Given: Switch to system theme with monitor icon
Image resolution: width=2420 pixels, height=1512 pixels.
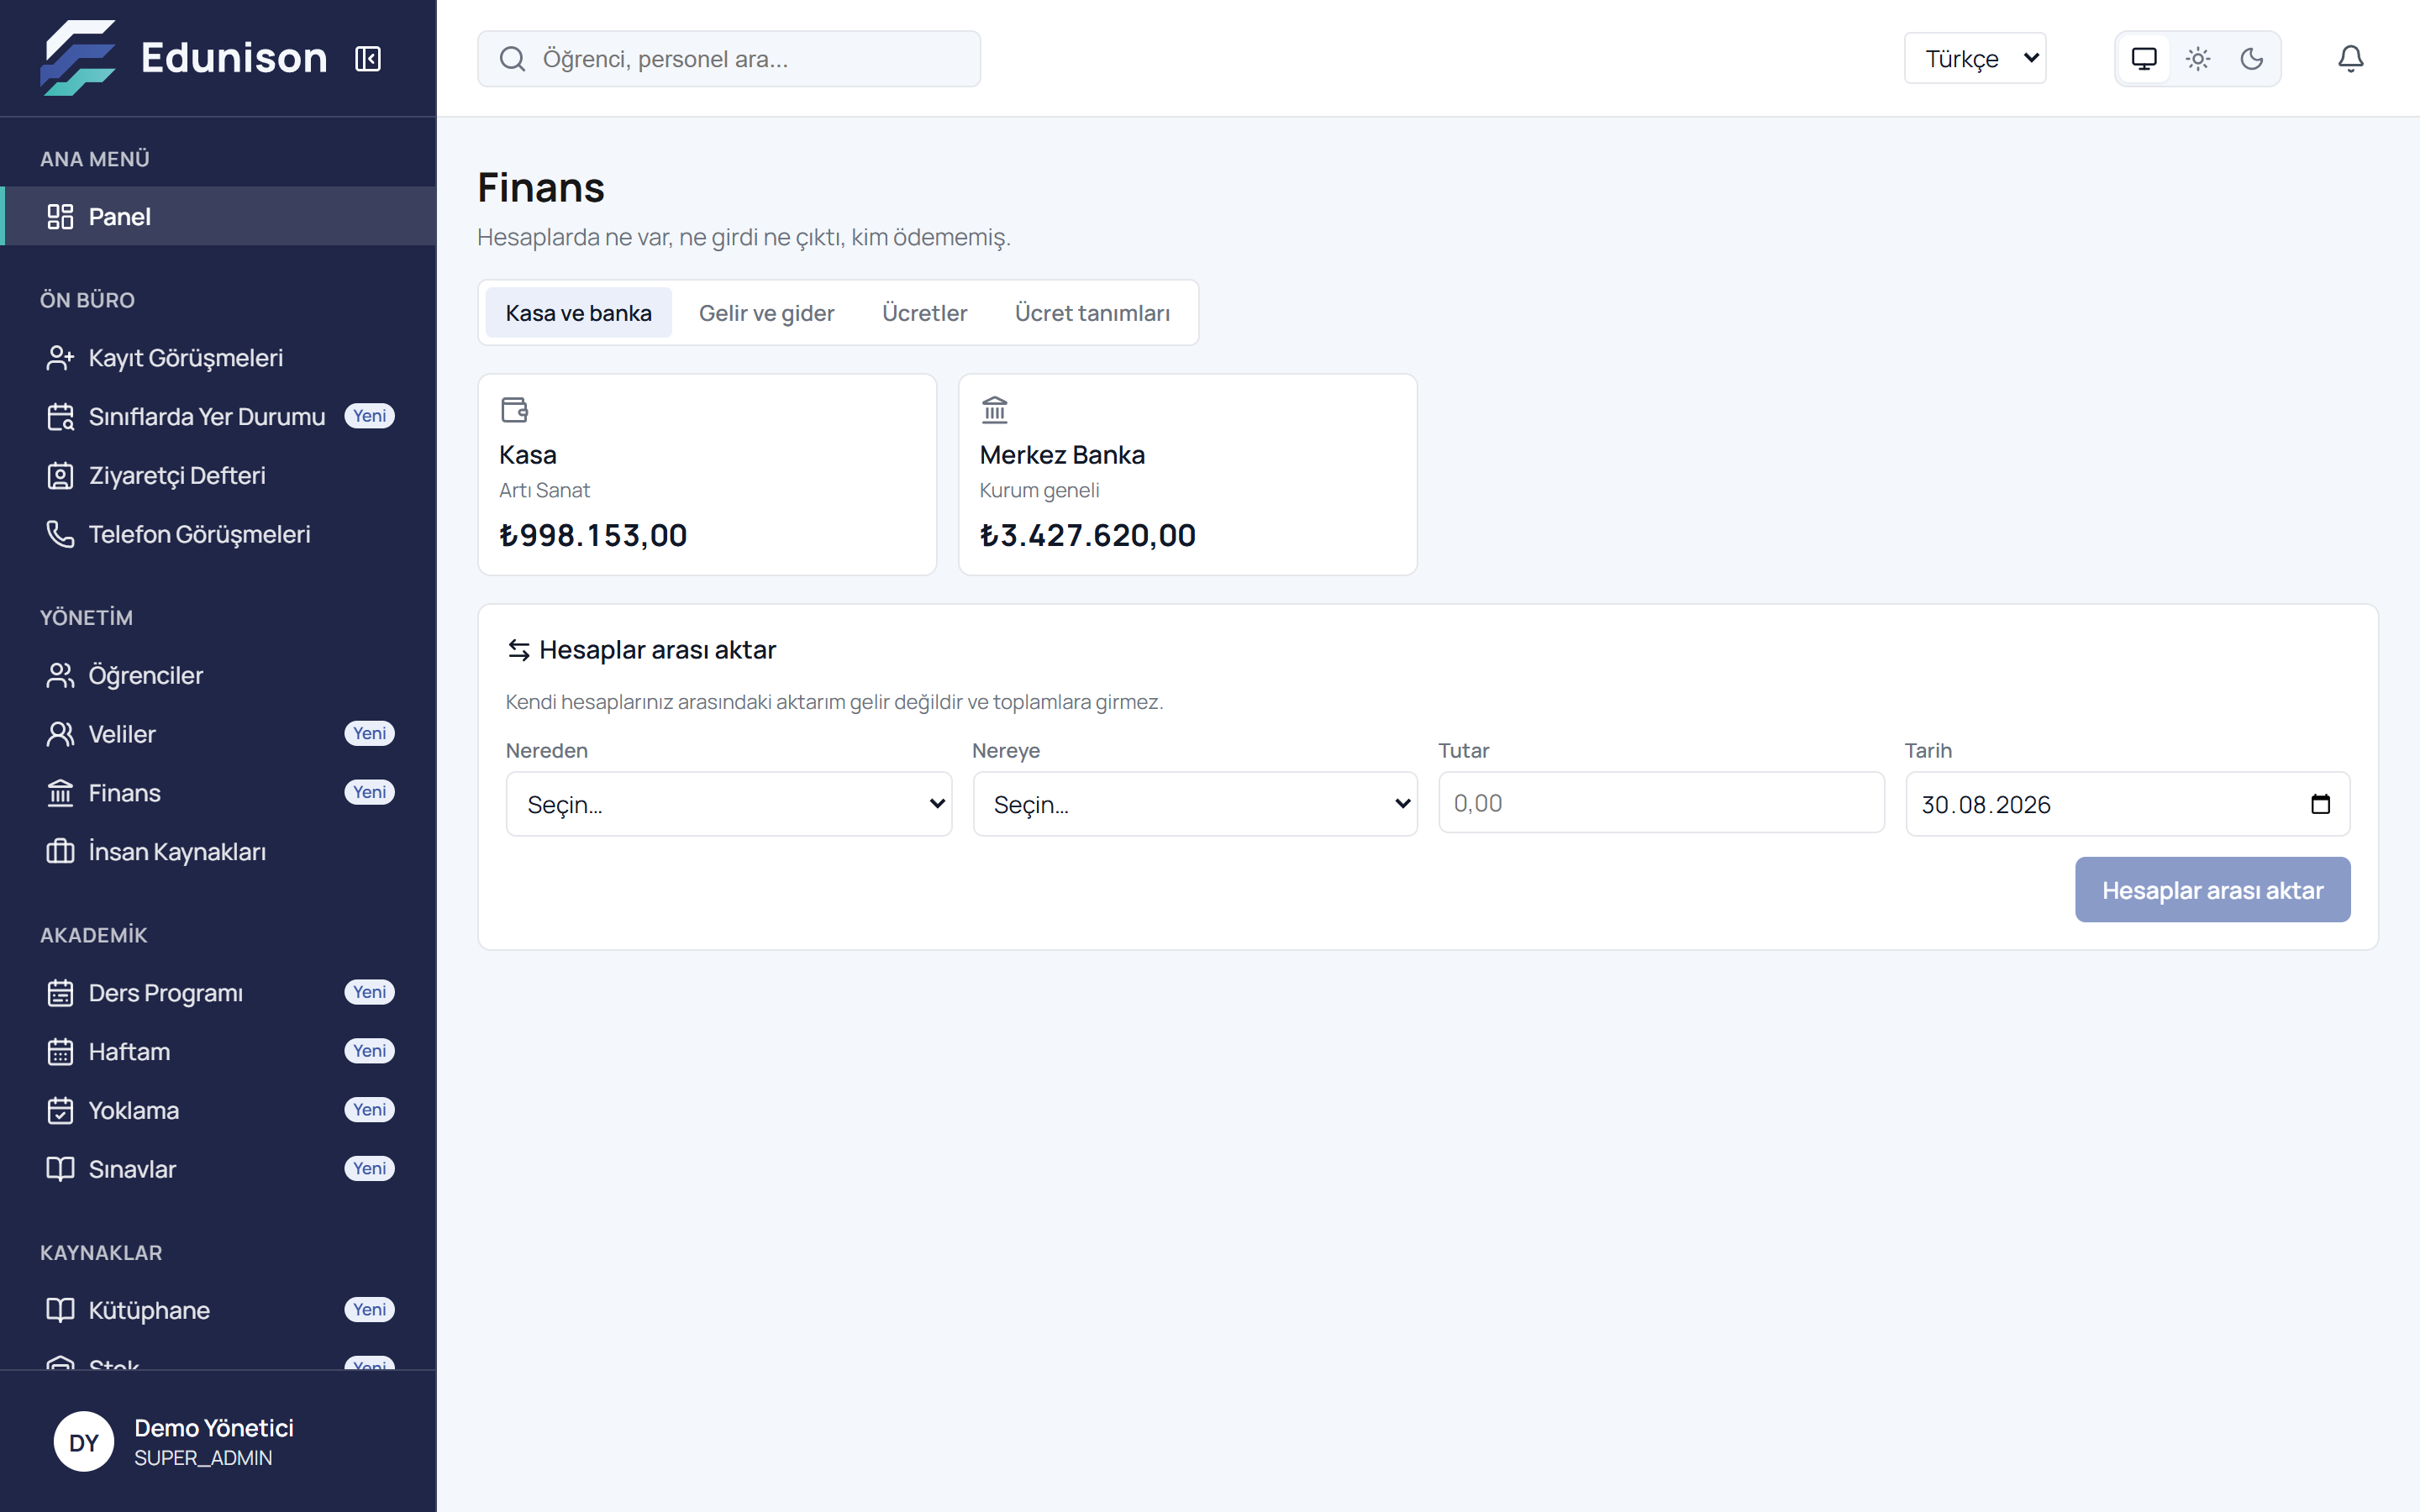Looking at the screenshot, I should pyautogui.click(x=2144, y=59).
